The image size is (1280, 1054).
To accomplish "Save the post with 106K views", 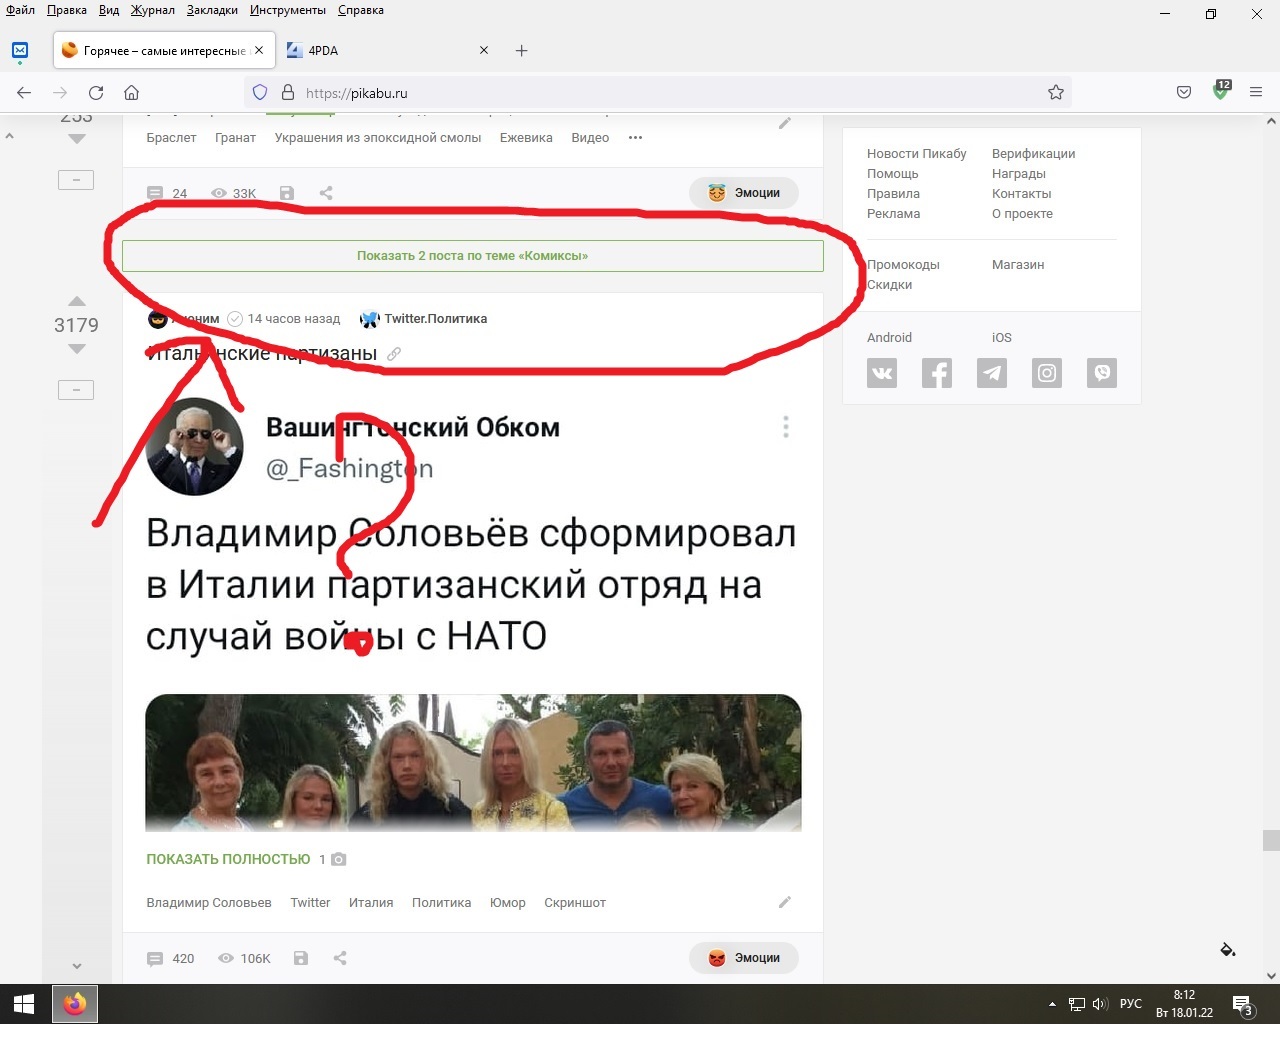I will [301, 958].
